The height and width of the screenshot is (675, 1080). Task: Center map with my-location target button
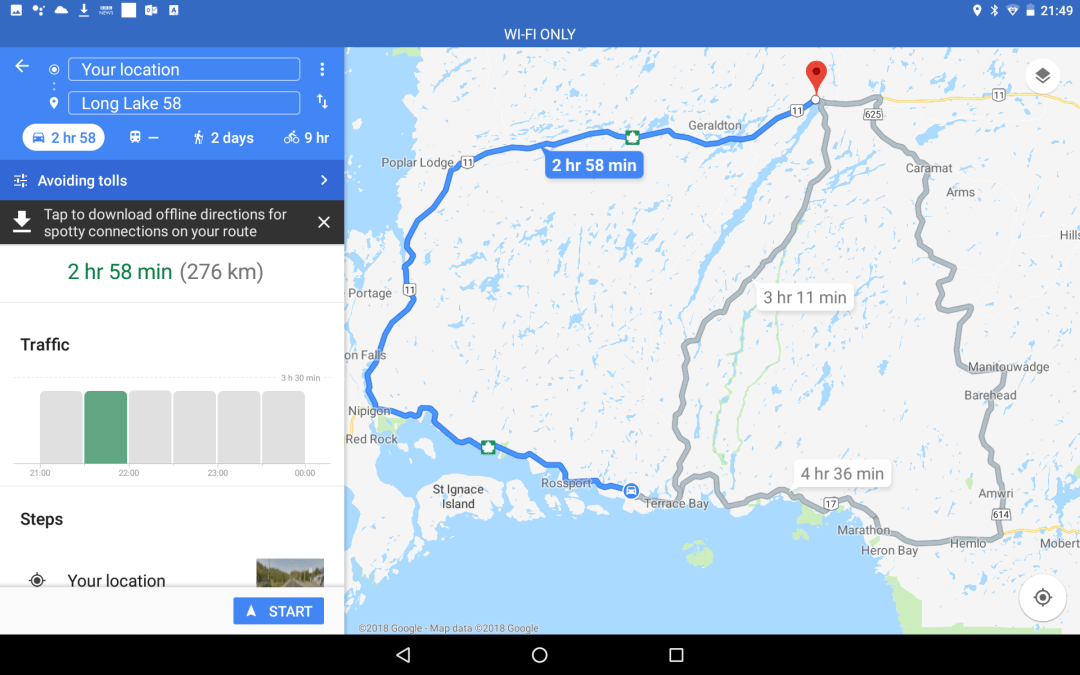pos(1042,597)
